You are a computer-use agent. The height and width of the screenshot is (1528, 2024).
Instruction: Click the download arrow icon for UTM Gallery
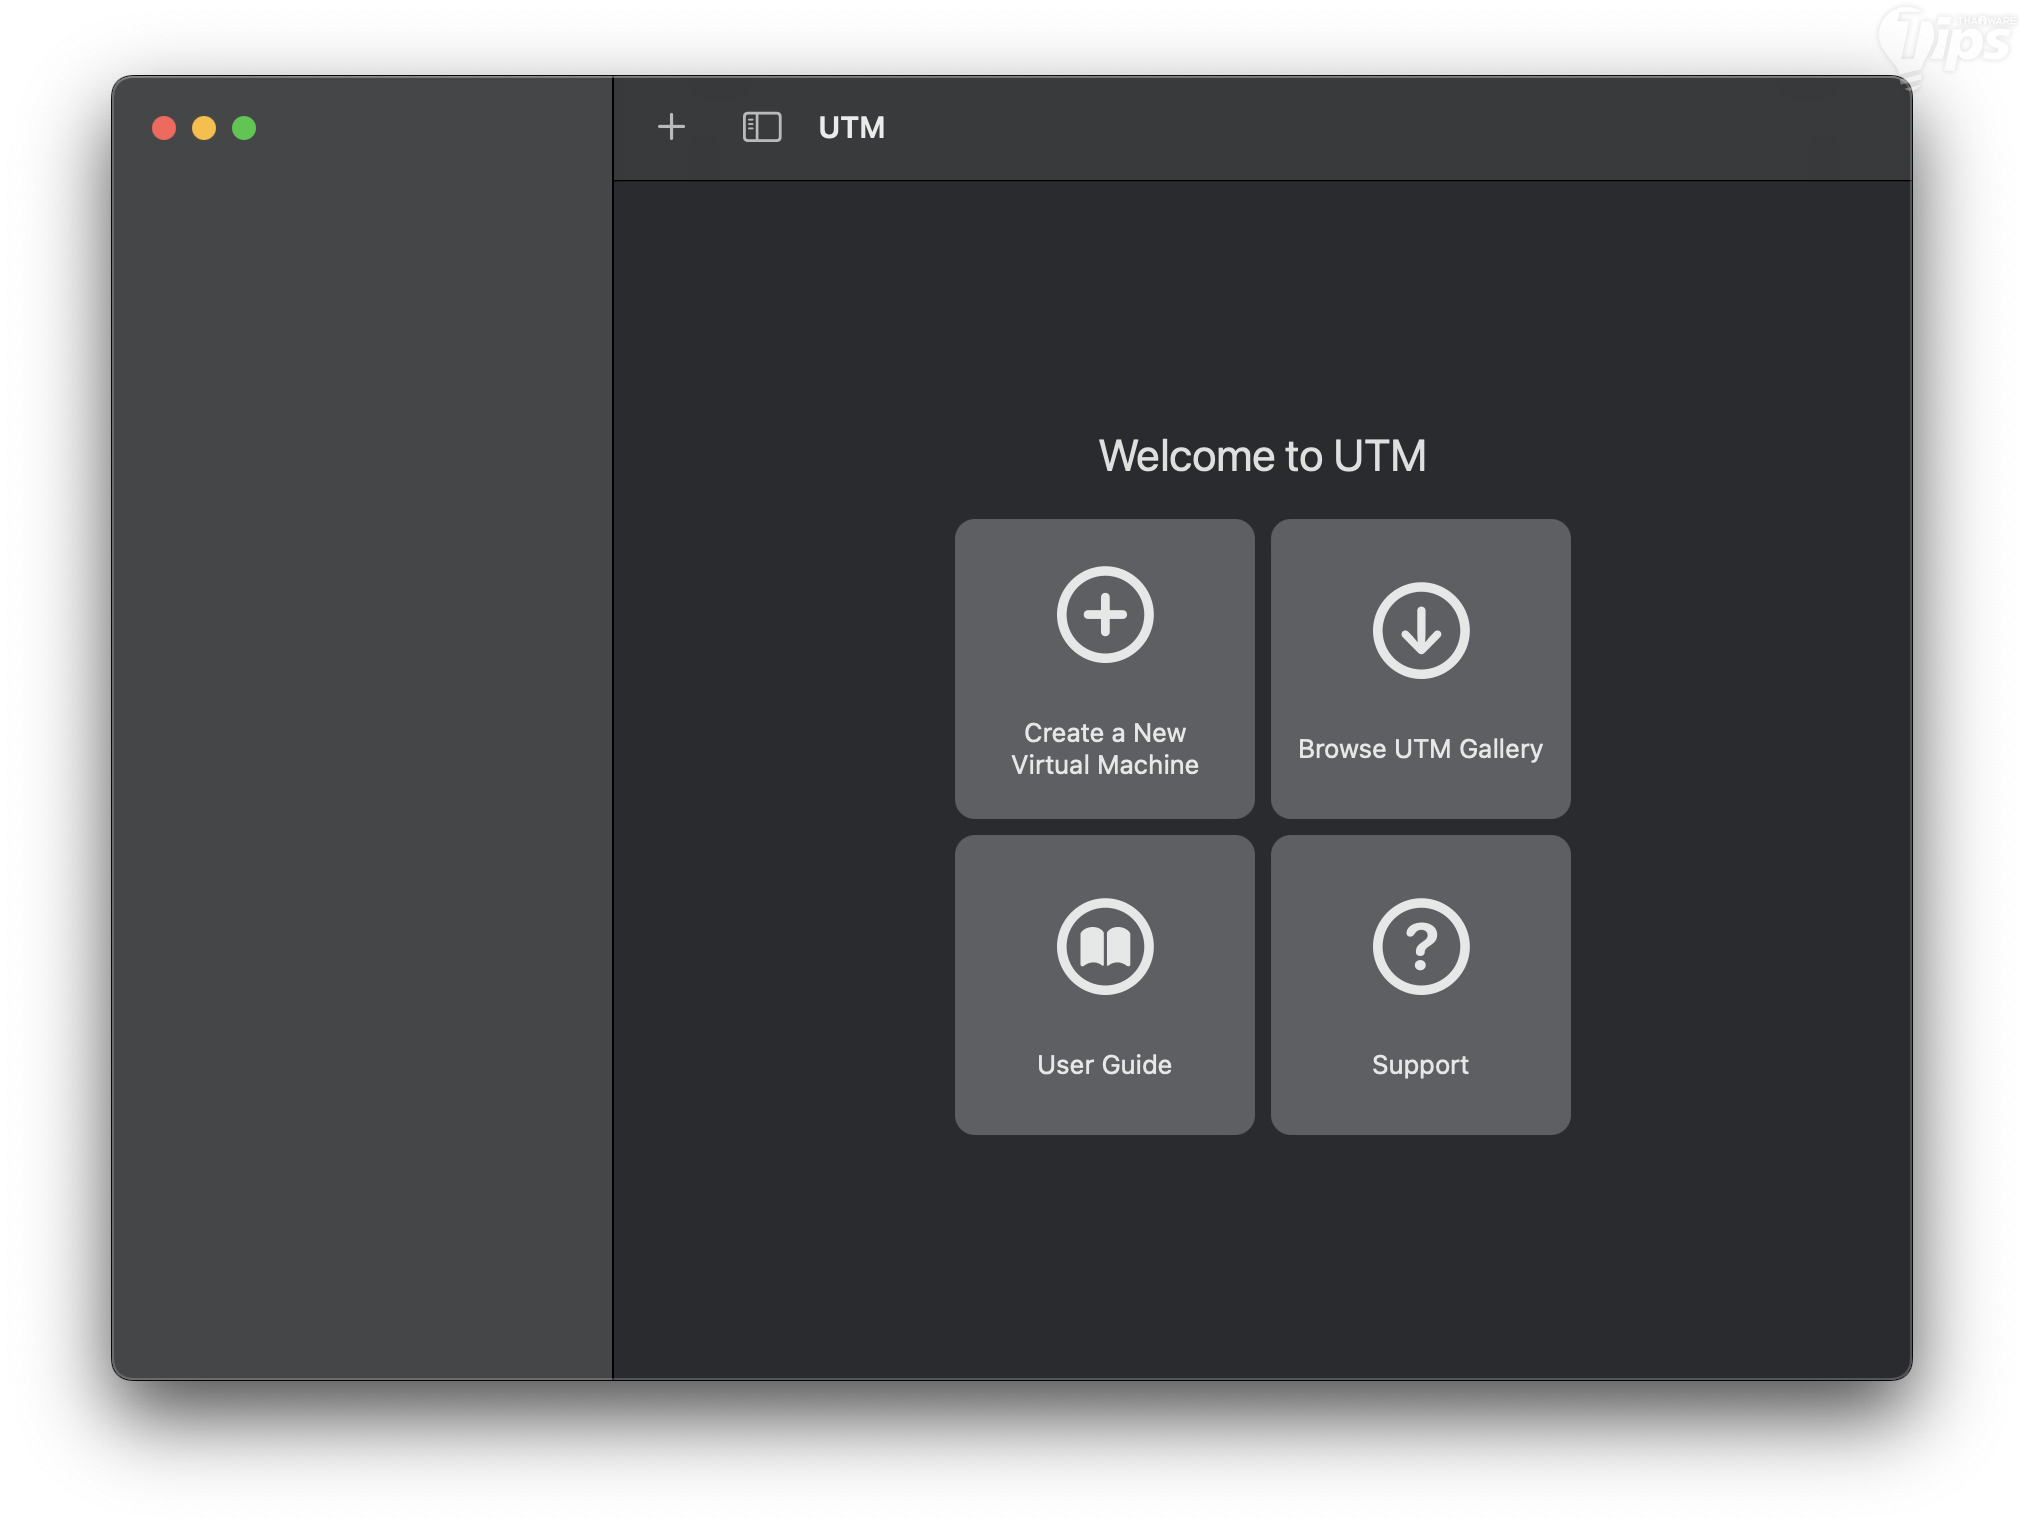(1420, 630)
